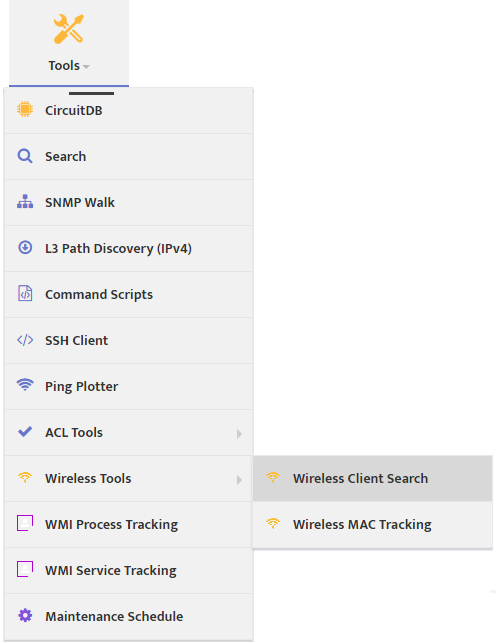Viewport: 496px width, 644px height.
Task: Click the Wireless MAC Tracking wifi icon
Action: [x=273, y=523]
